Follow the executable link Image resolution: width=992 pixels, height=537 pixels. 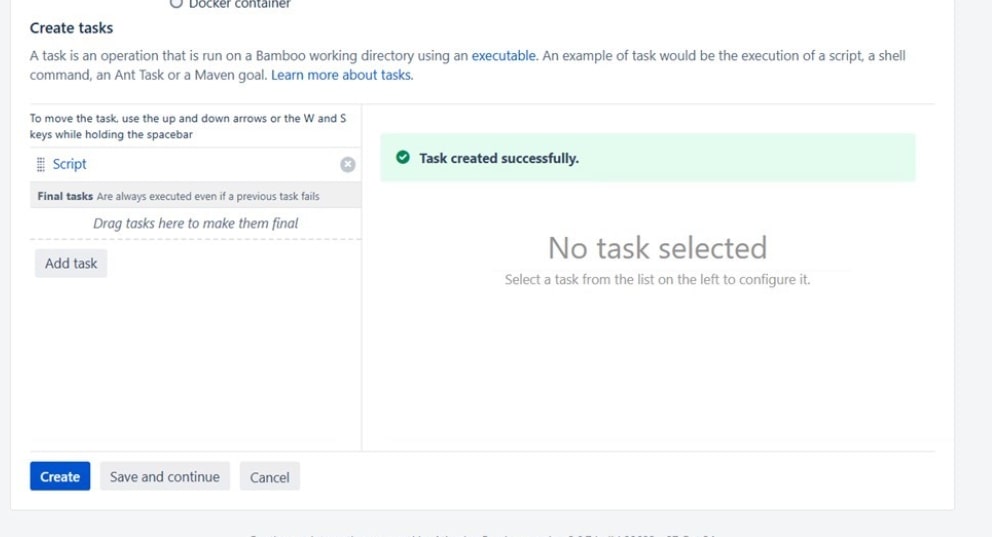click(504, 56)
